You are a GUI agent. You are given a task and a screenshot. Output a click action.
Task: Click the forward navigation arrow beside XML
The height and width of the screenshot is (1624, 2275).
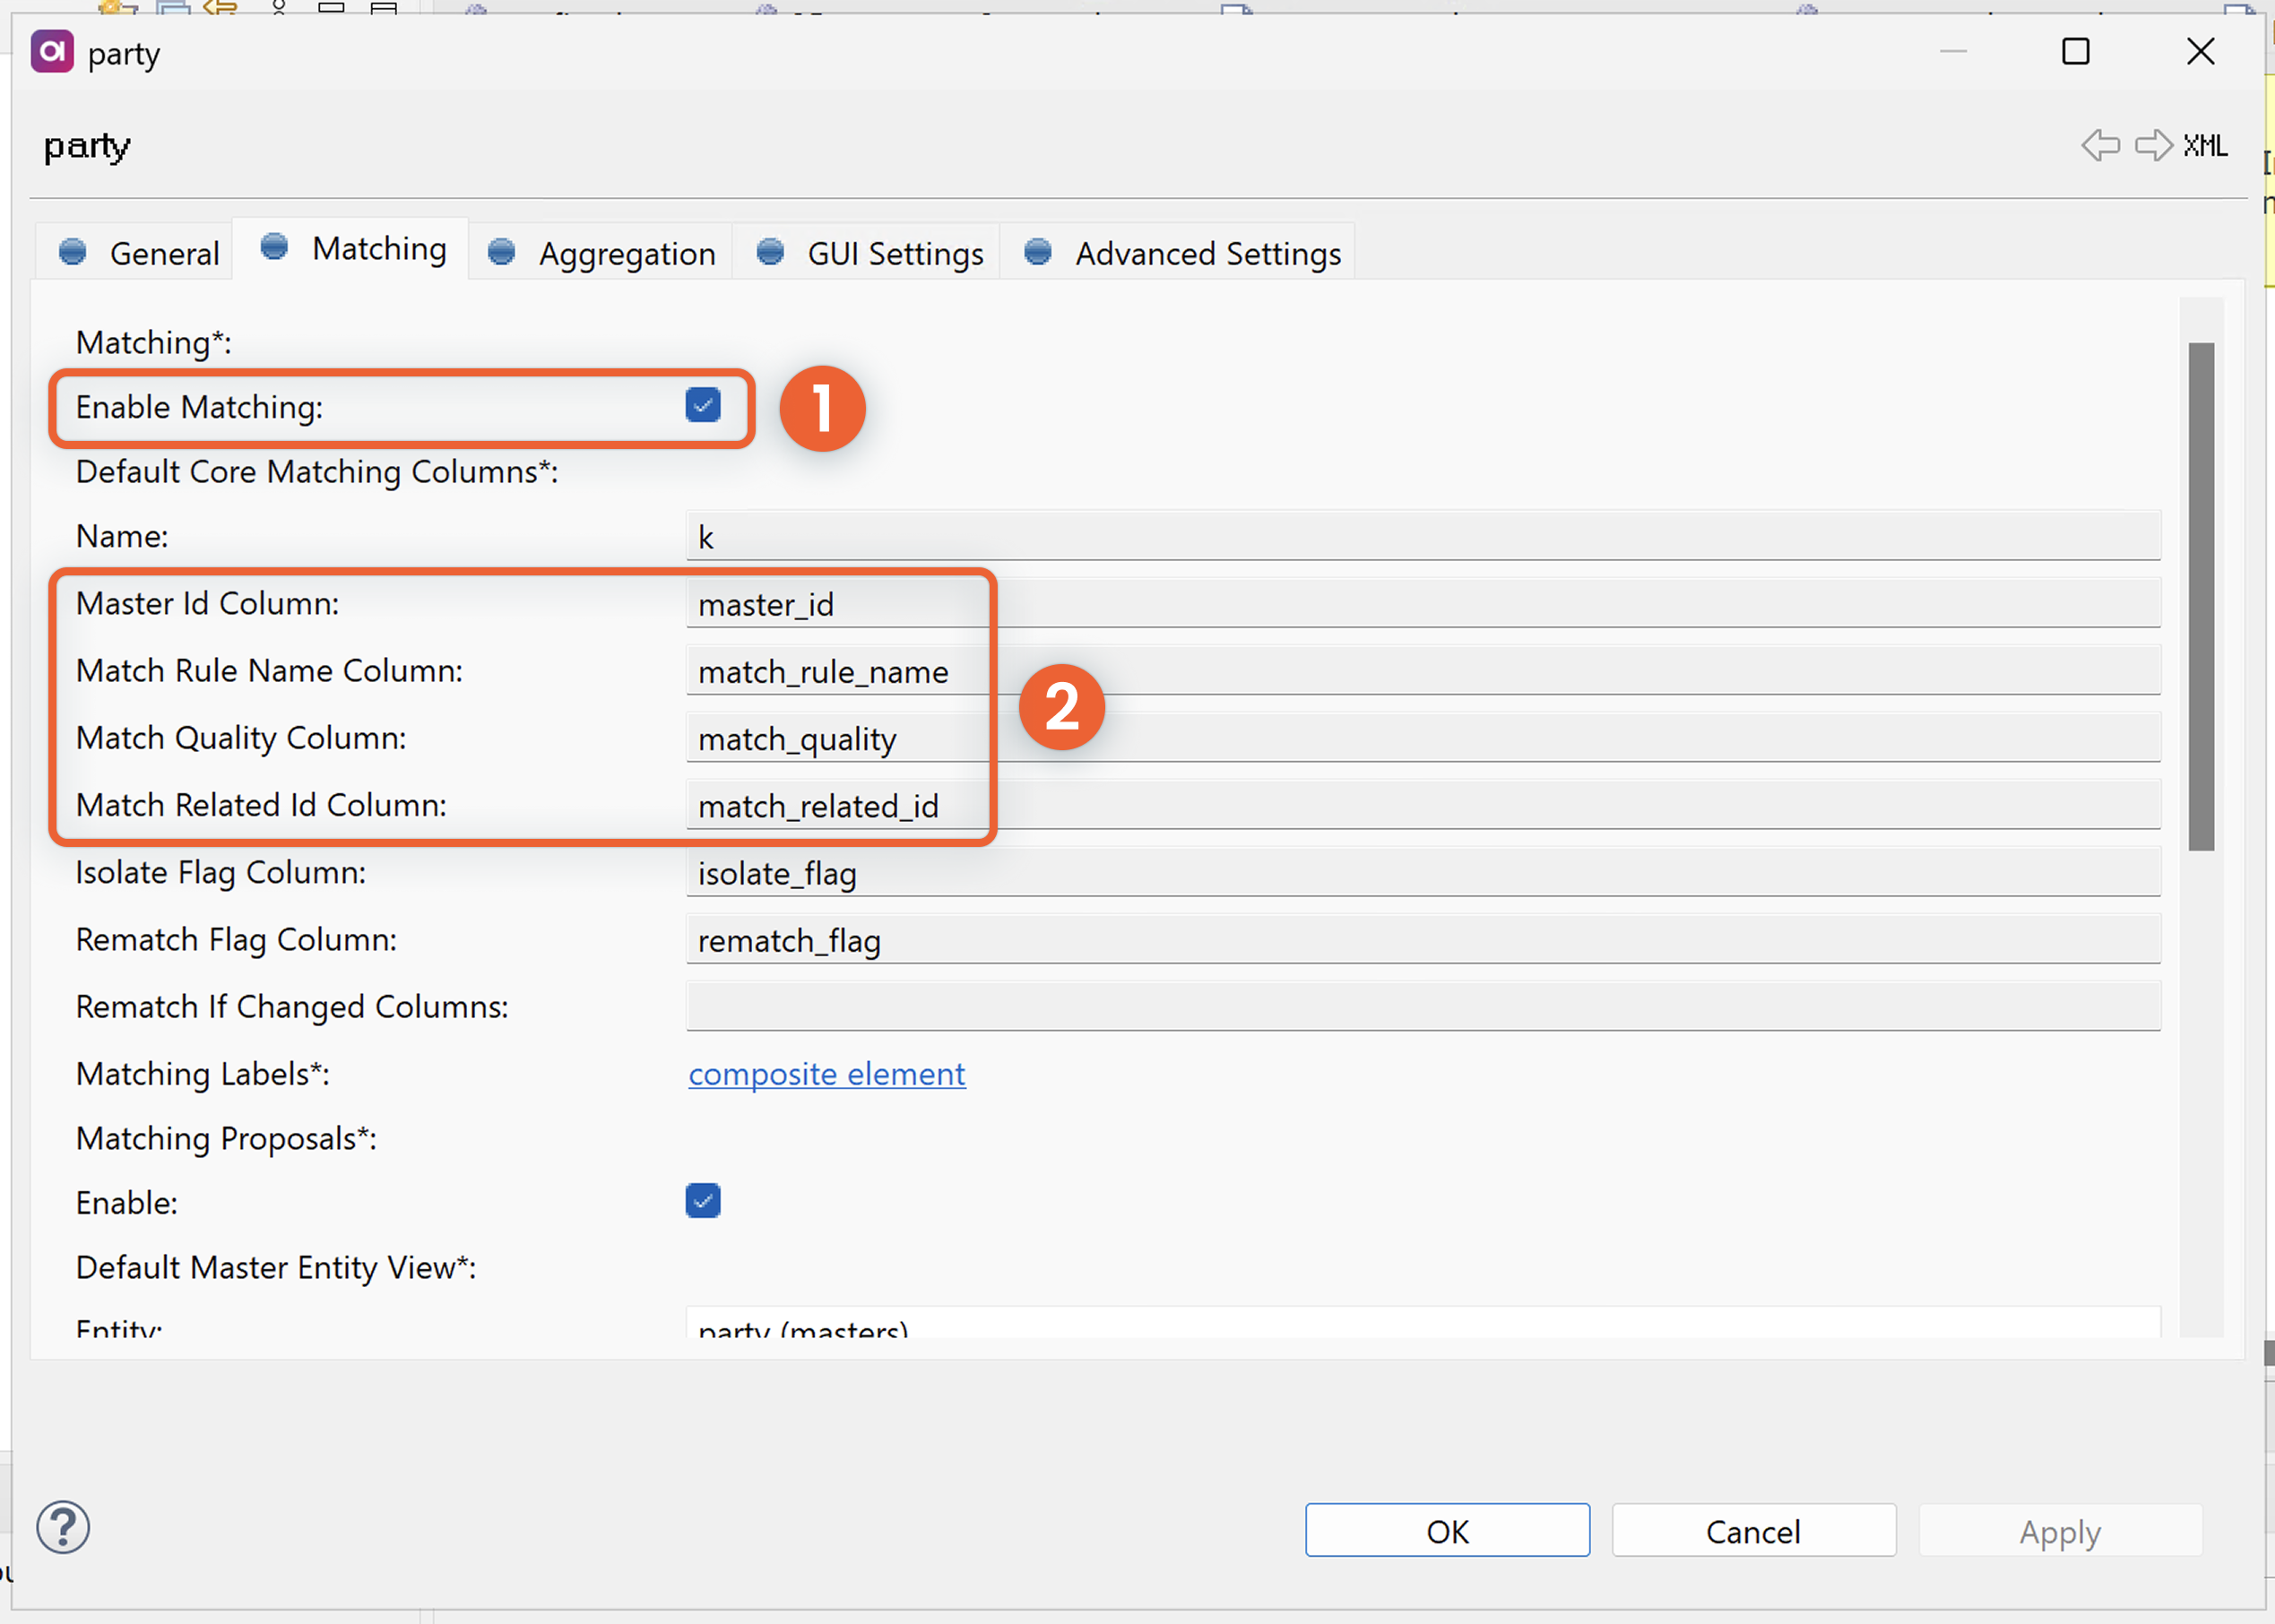2153,146
